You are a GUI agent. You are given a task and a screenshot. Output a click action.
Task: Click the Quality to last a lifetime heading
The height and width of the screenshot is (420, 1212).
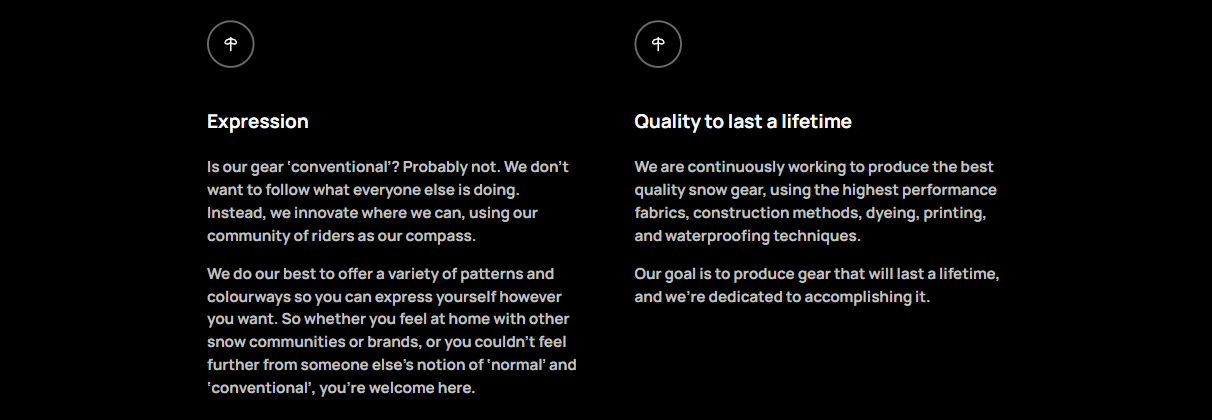coord(743,122)
